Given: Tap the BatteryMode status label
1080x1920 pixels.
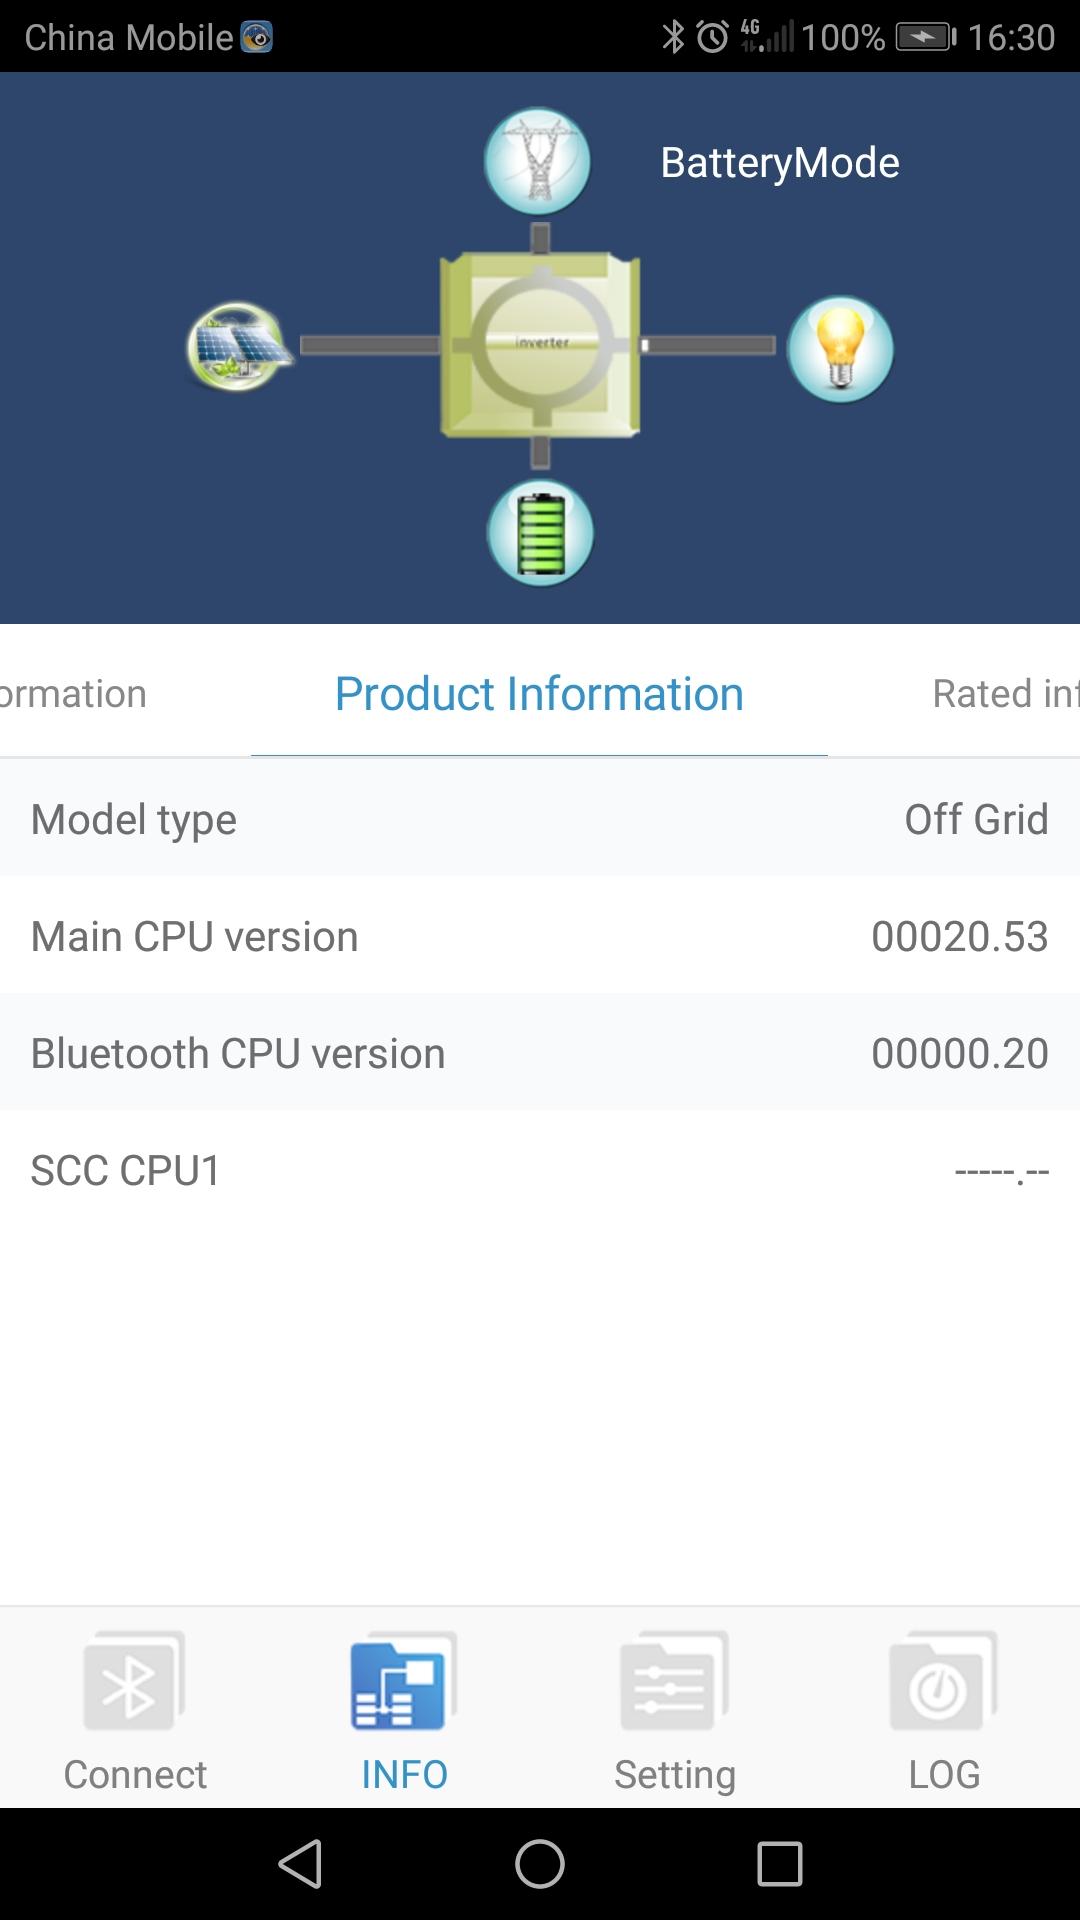Looking at the screenshot, I should tap(779, 163).
